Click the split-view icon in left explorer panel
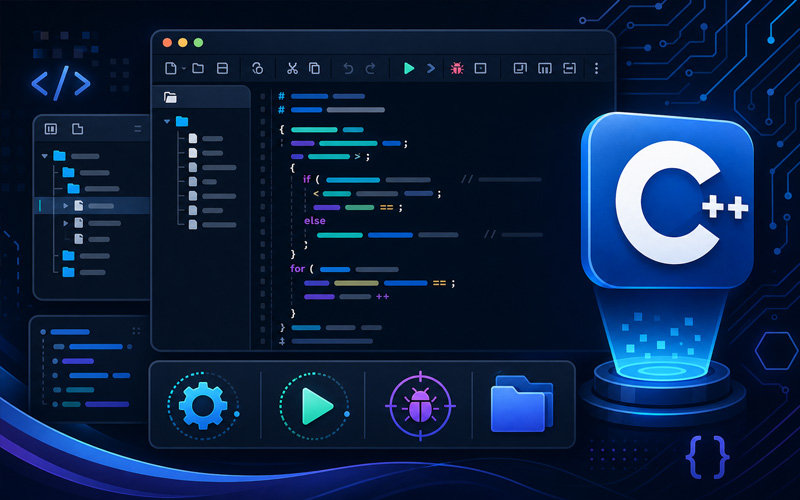The width and height of the screenshot is (800, 500). pyautogui.click(x=51, y=129)
